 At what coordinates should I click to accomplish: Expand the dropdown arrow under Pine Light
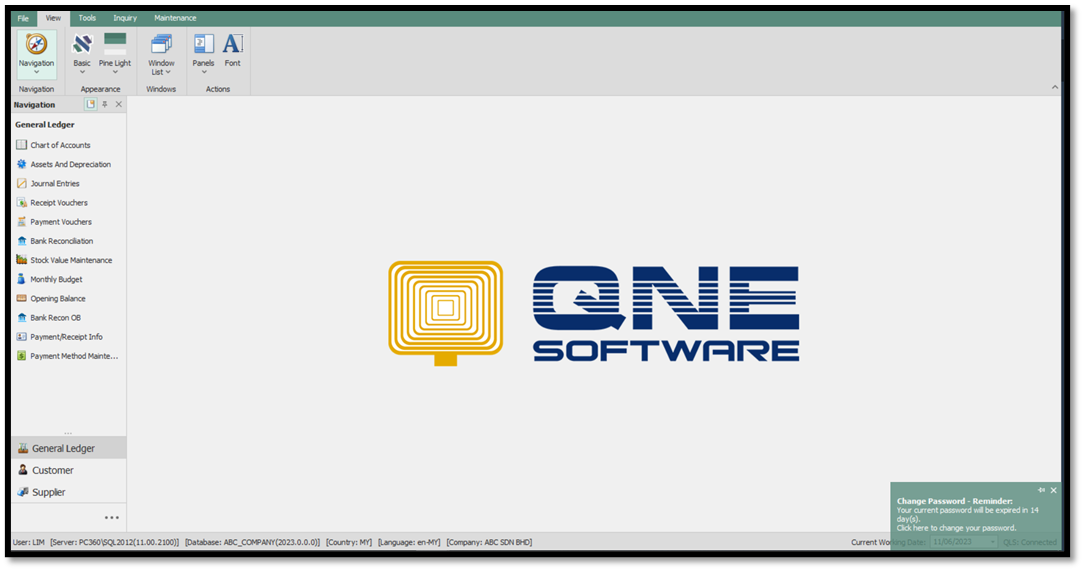(115, 72)
